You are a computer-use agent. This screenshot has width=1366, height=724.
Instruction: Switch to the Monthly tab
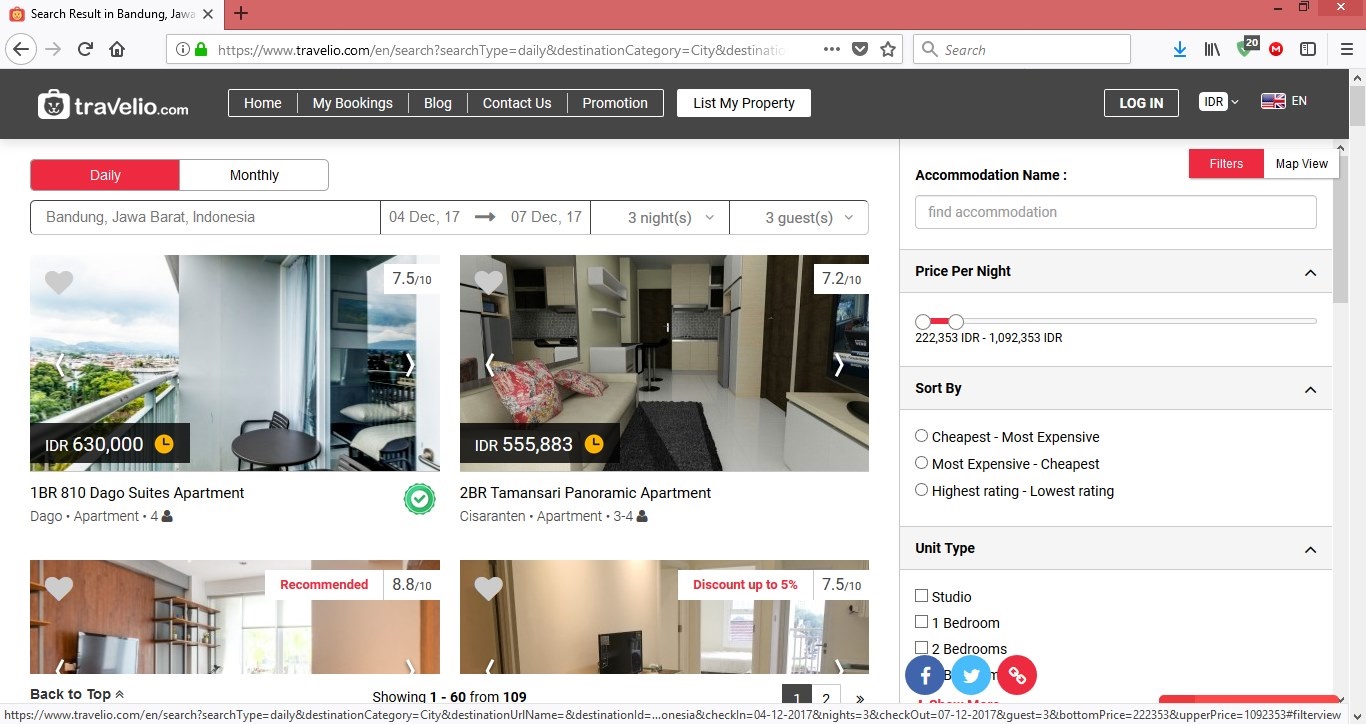pyautogui.click(x=254, y=175)
